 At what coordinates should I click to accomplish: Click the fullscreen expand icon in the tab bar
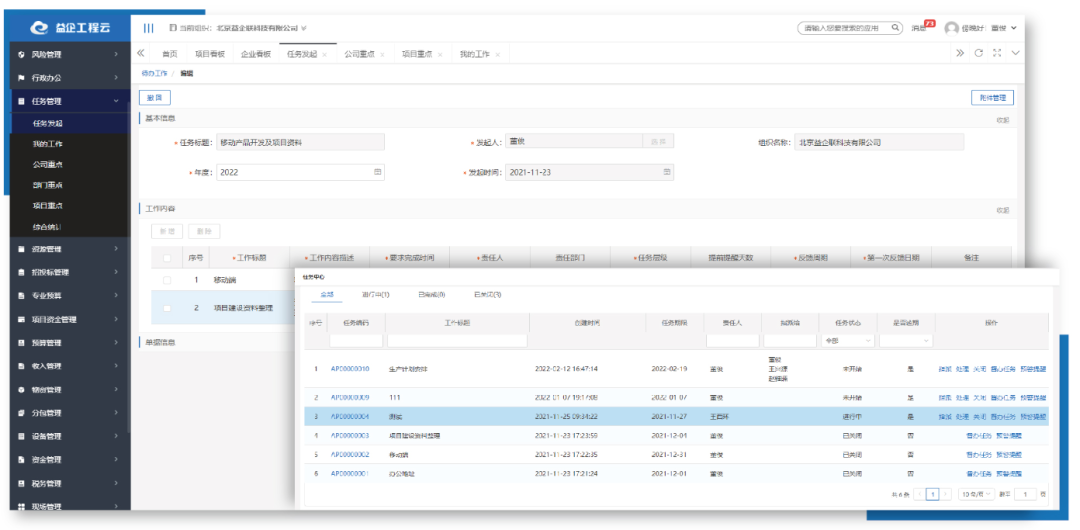click(996, 53)
